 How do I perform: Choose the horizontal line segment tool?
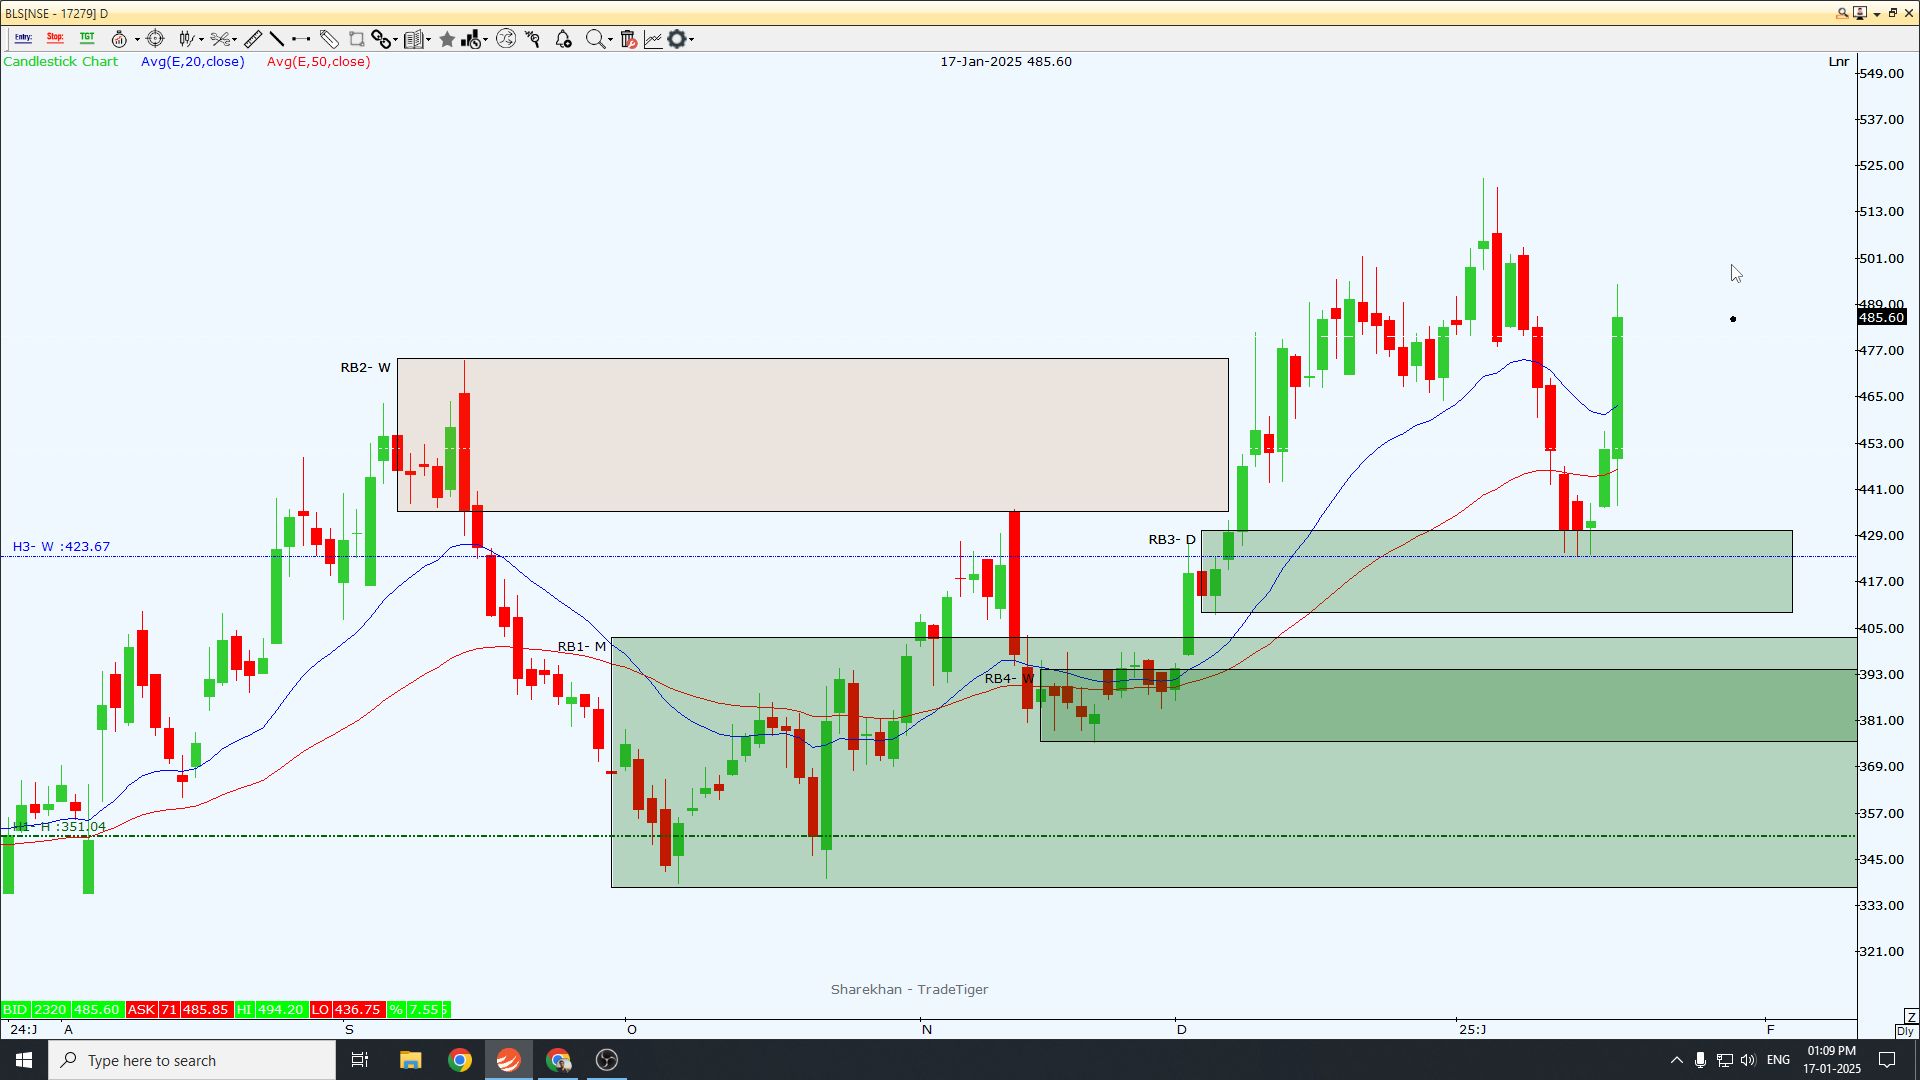coord(301,39)
